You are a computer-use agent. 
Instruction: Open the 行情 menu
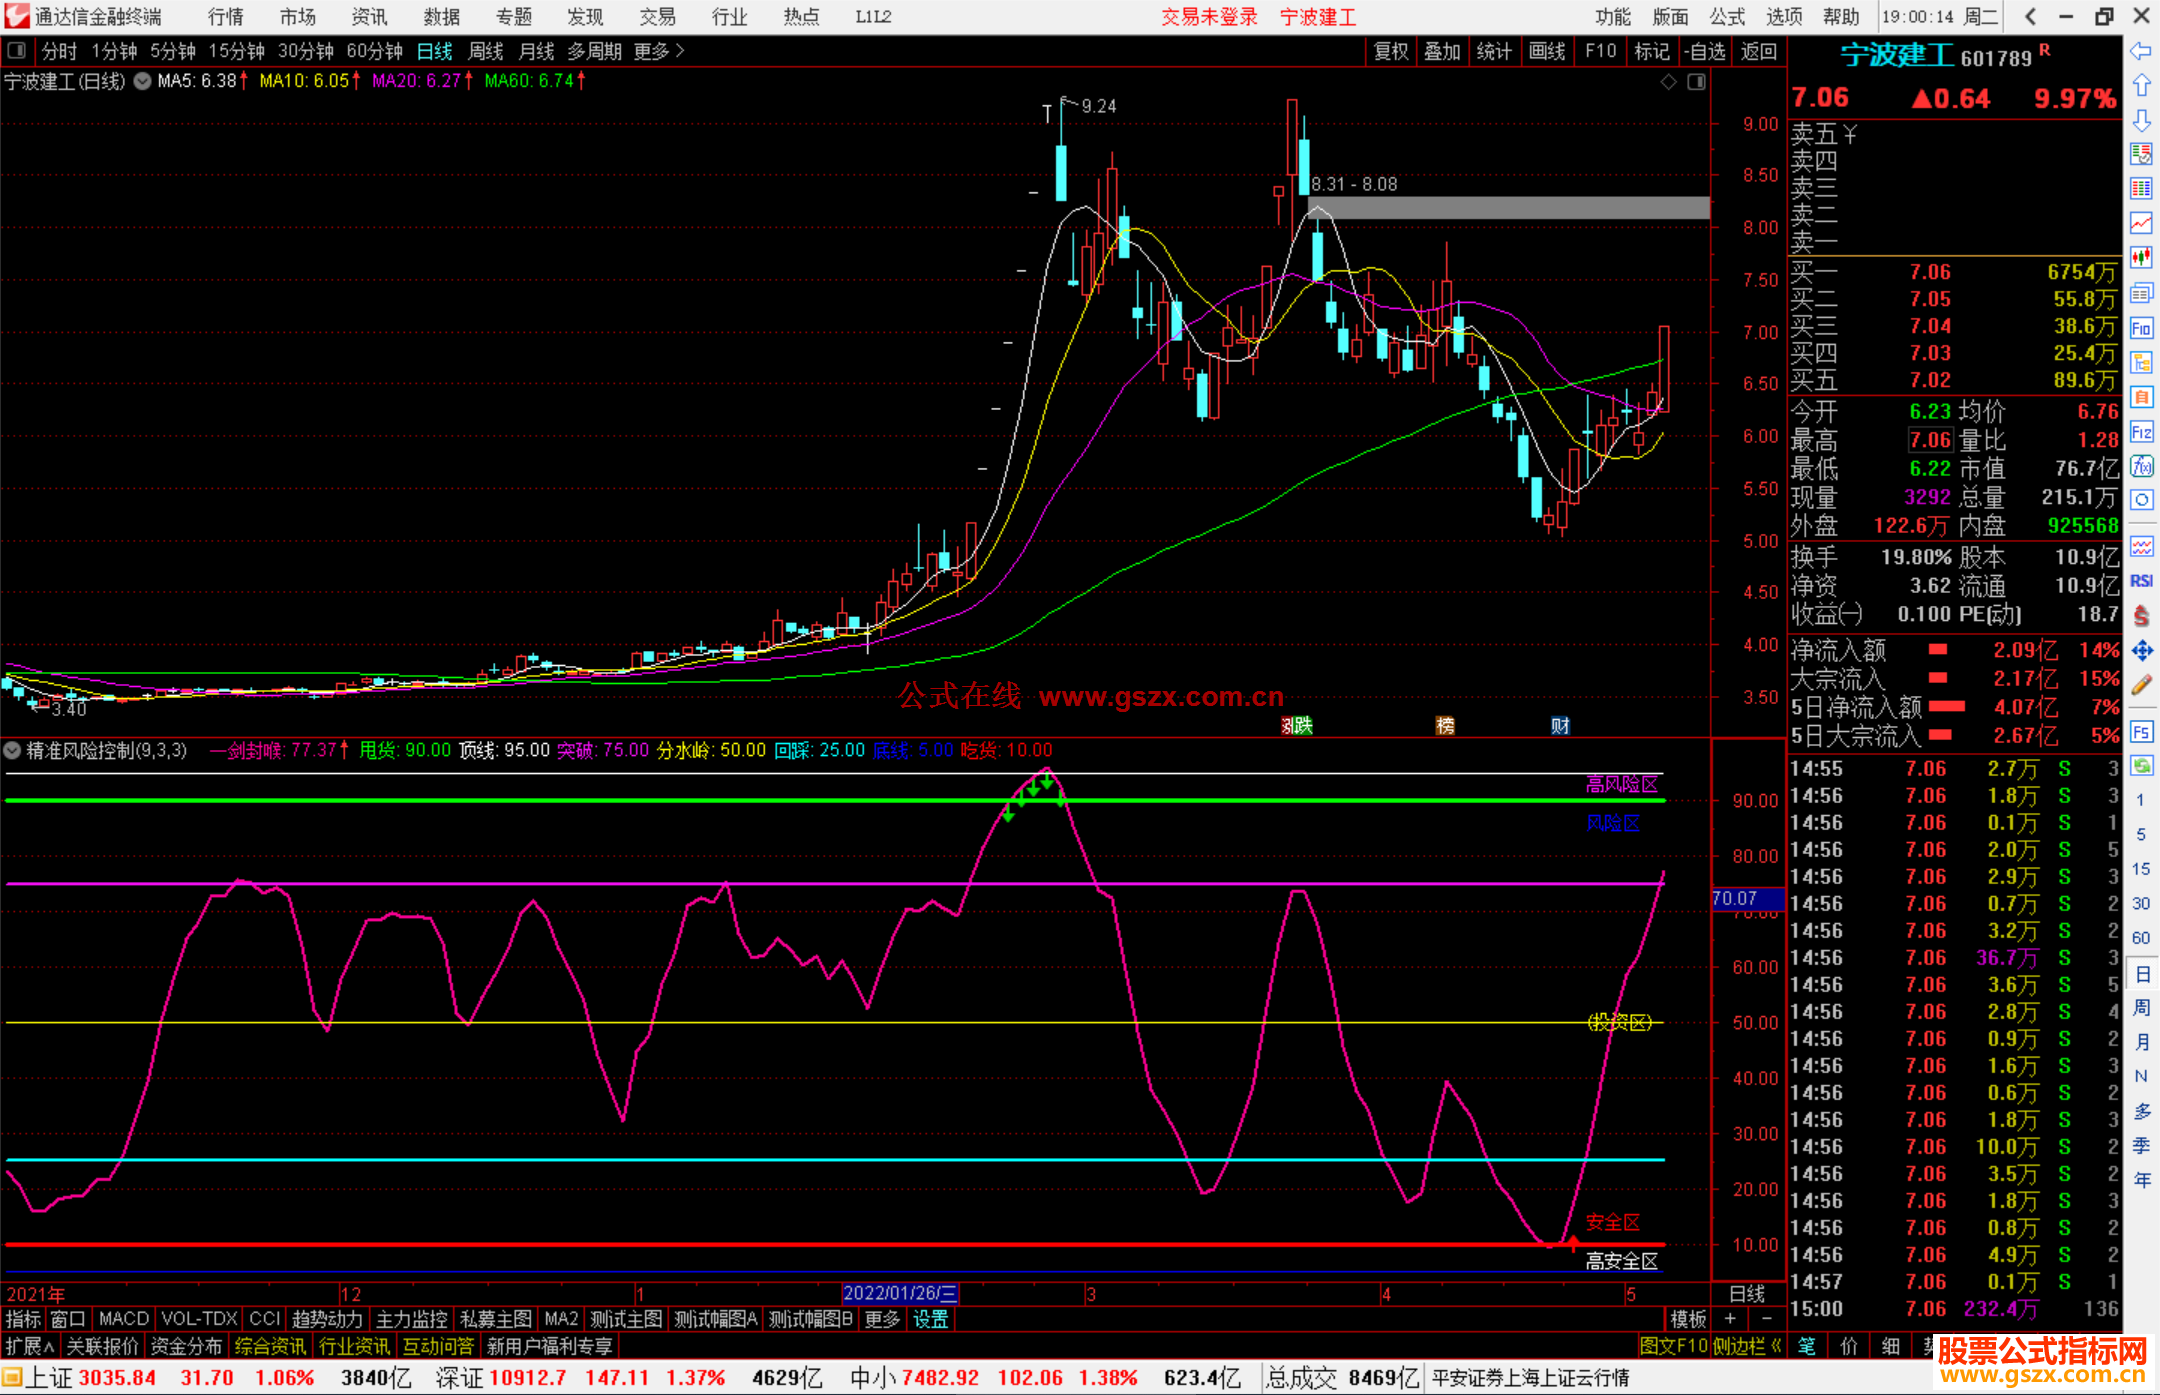(x=226, y=17)
